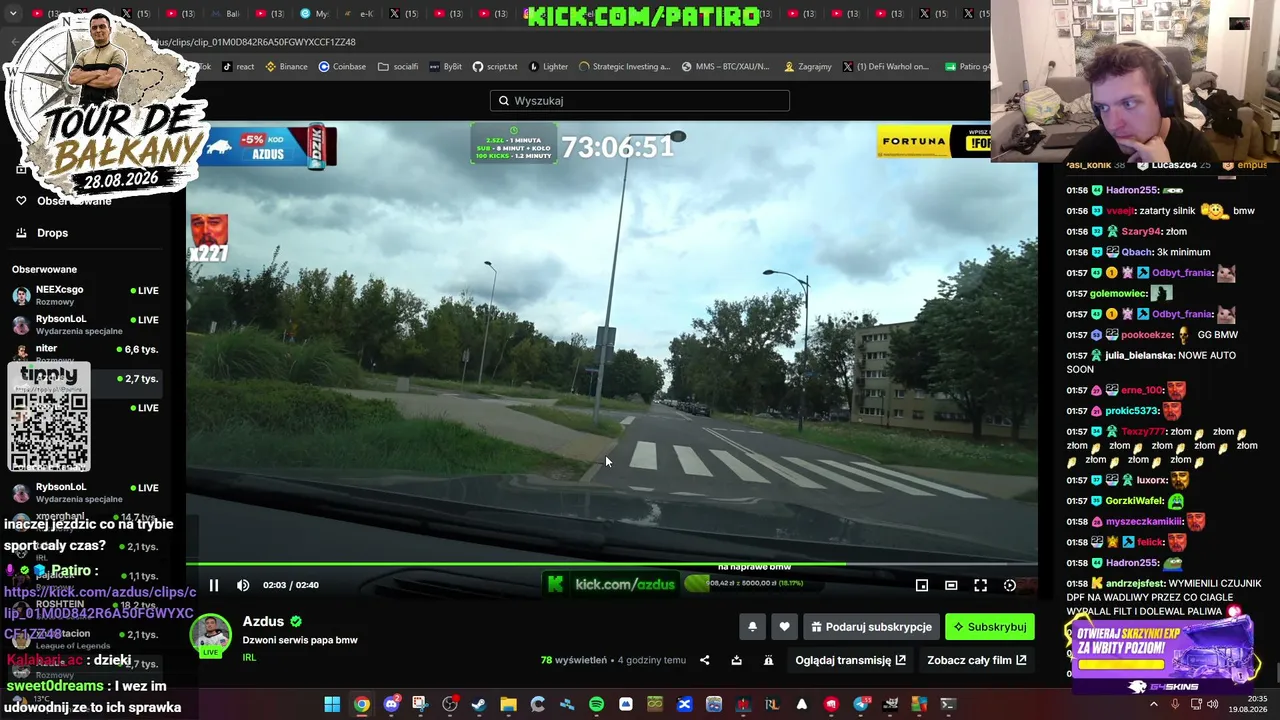Open Steam from the taskbar

coord(479,704)
